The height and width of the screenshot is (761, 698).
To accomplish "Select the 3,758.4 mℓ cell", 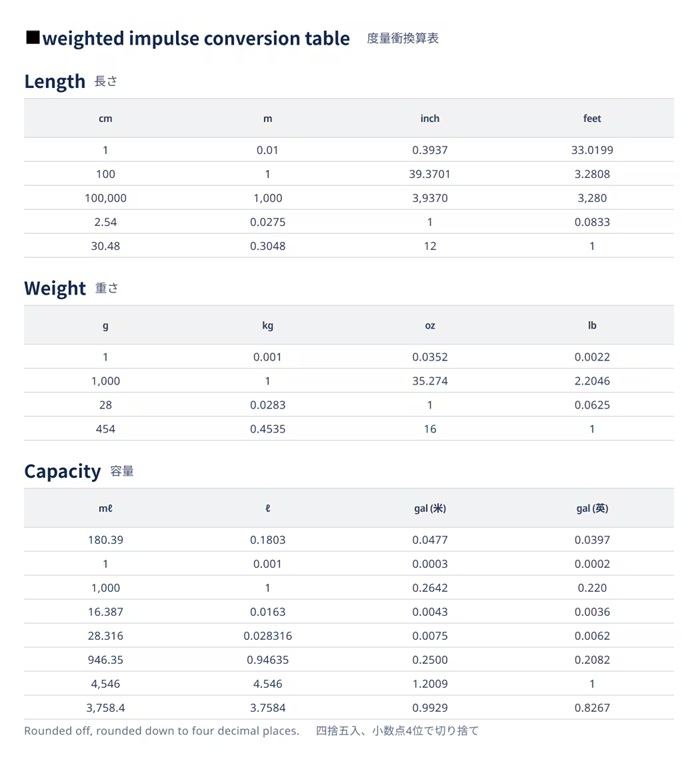I will (x=106, y=708).
